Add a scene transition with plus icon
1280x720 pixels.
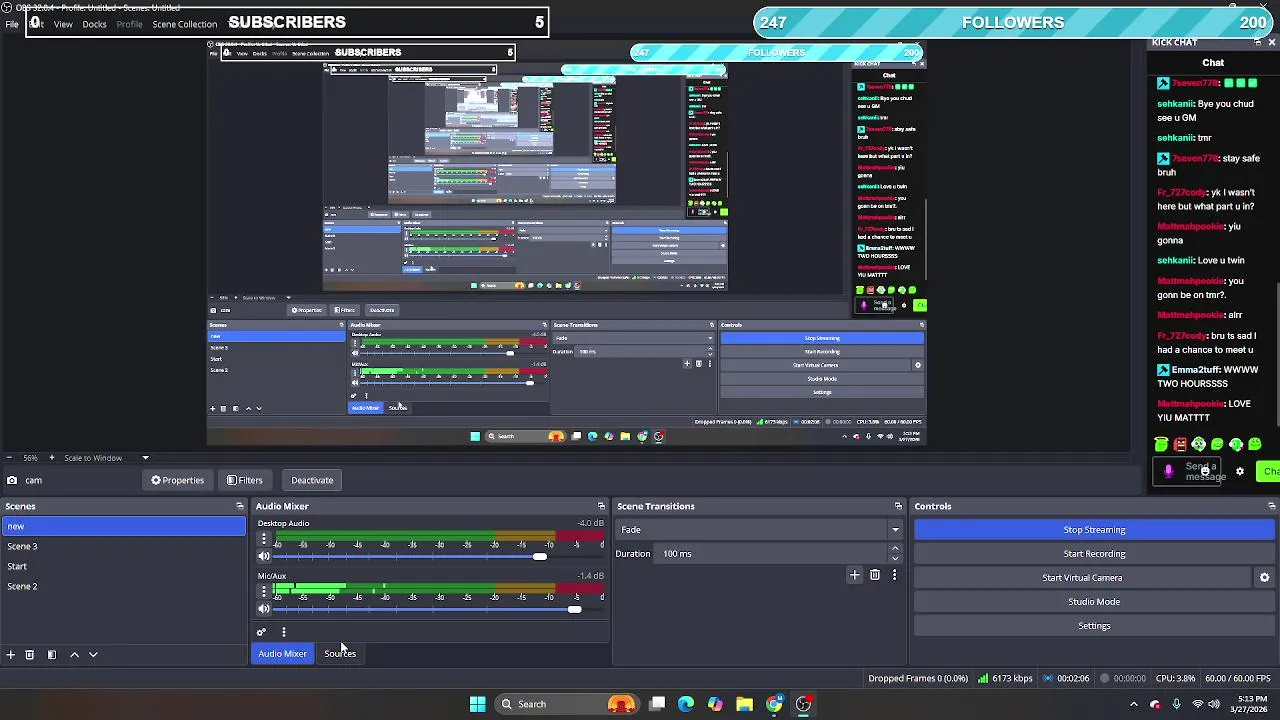click(x=854, y=575)
